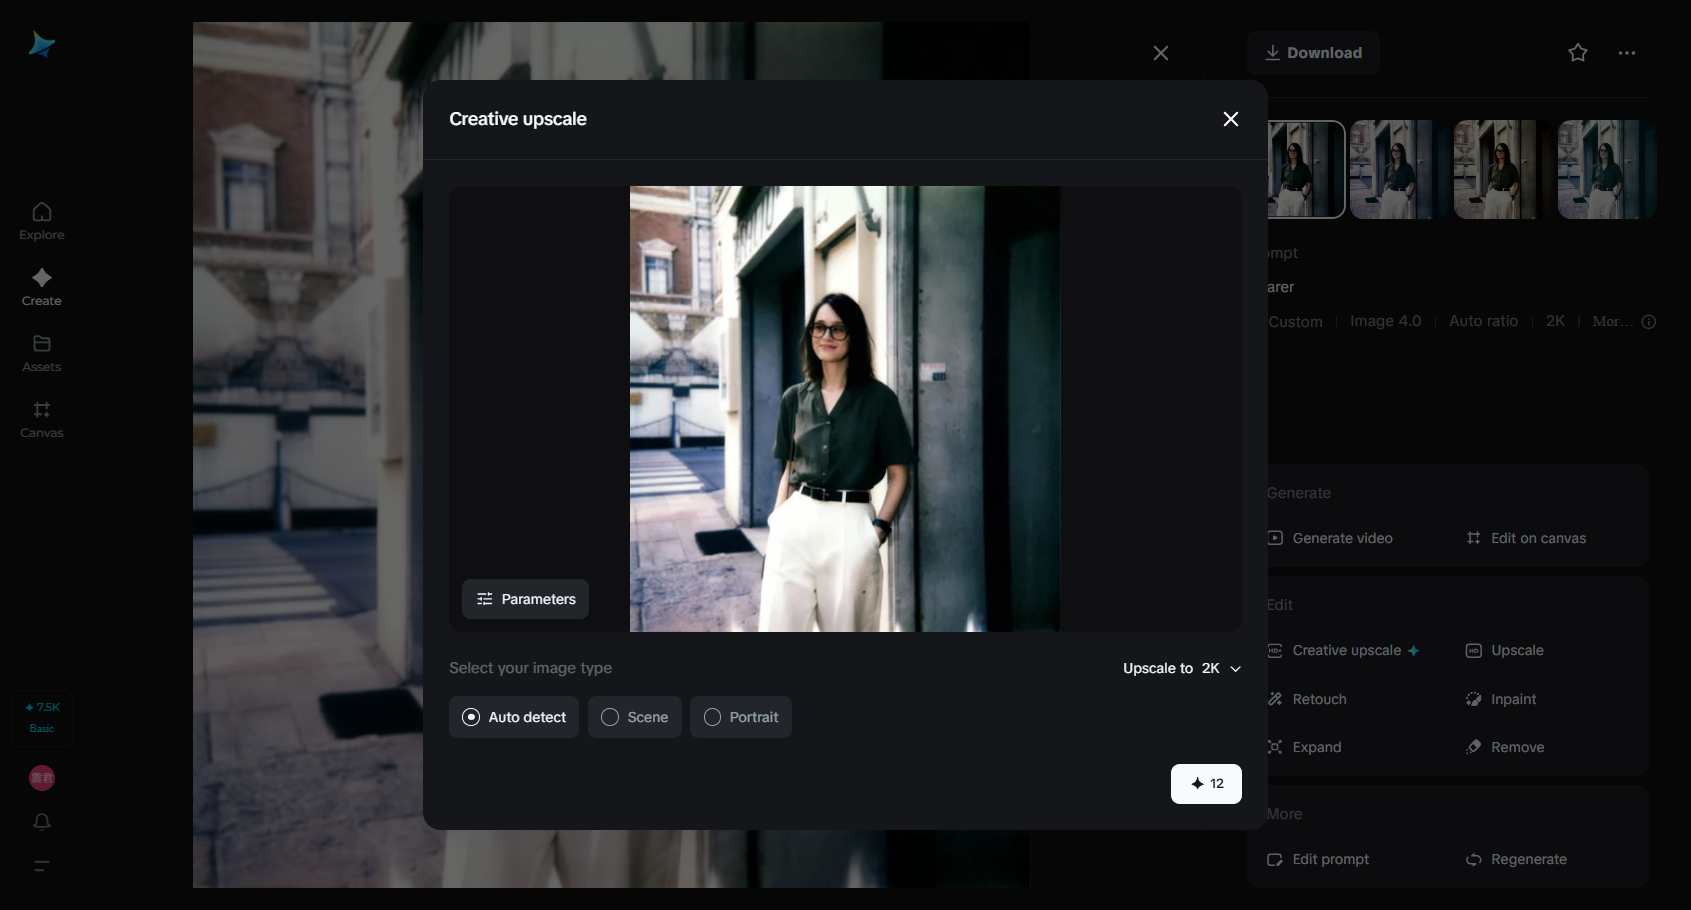The width and height of the screenshot is (1691, 910).
Task: Open notifications via the bell icon
Action: (x=41, y=822)
